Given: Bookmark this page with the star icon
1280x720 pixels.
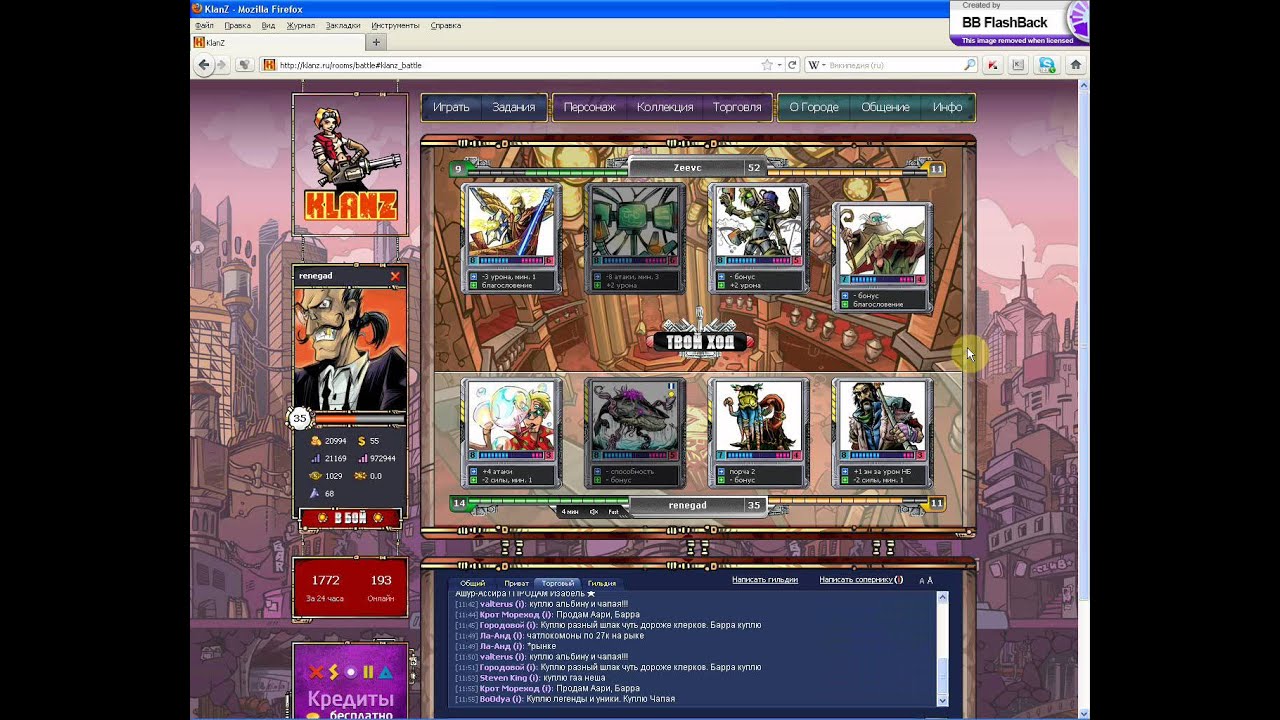Looking at the screenshot, I should tap(767, 65).
